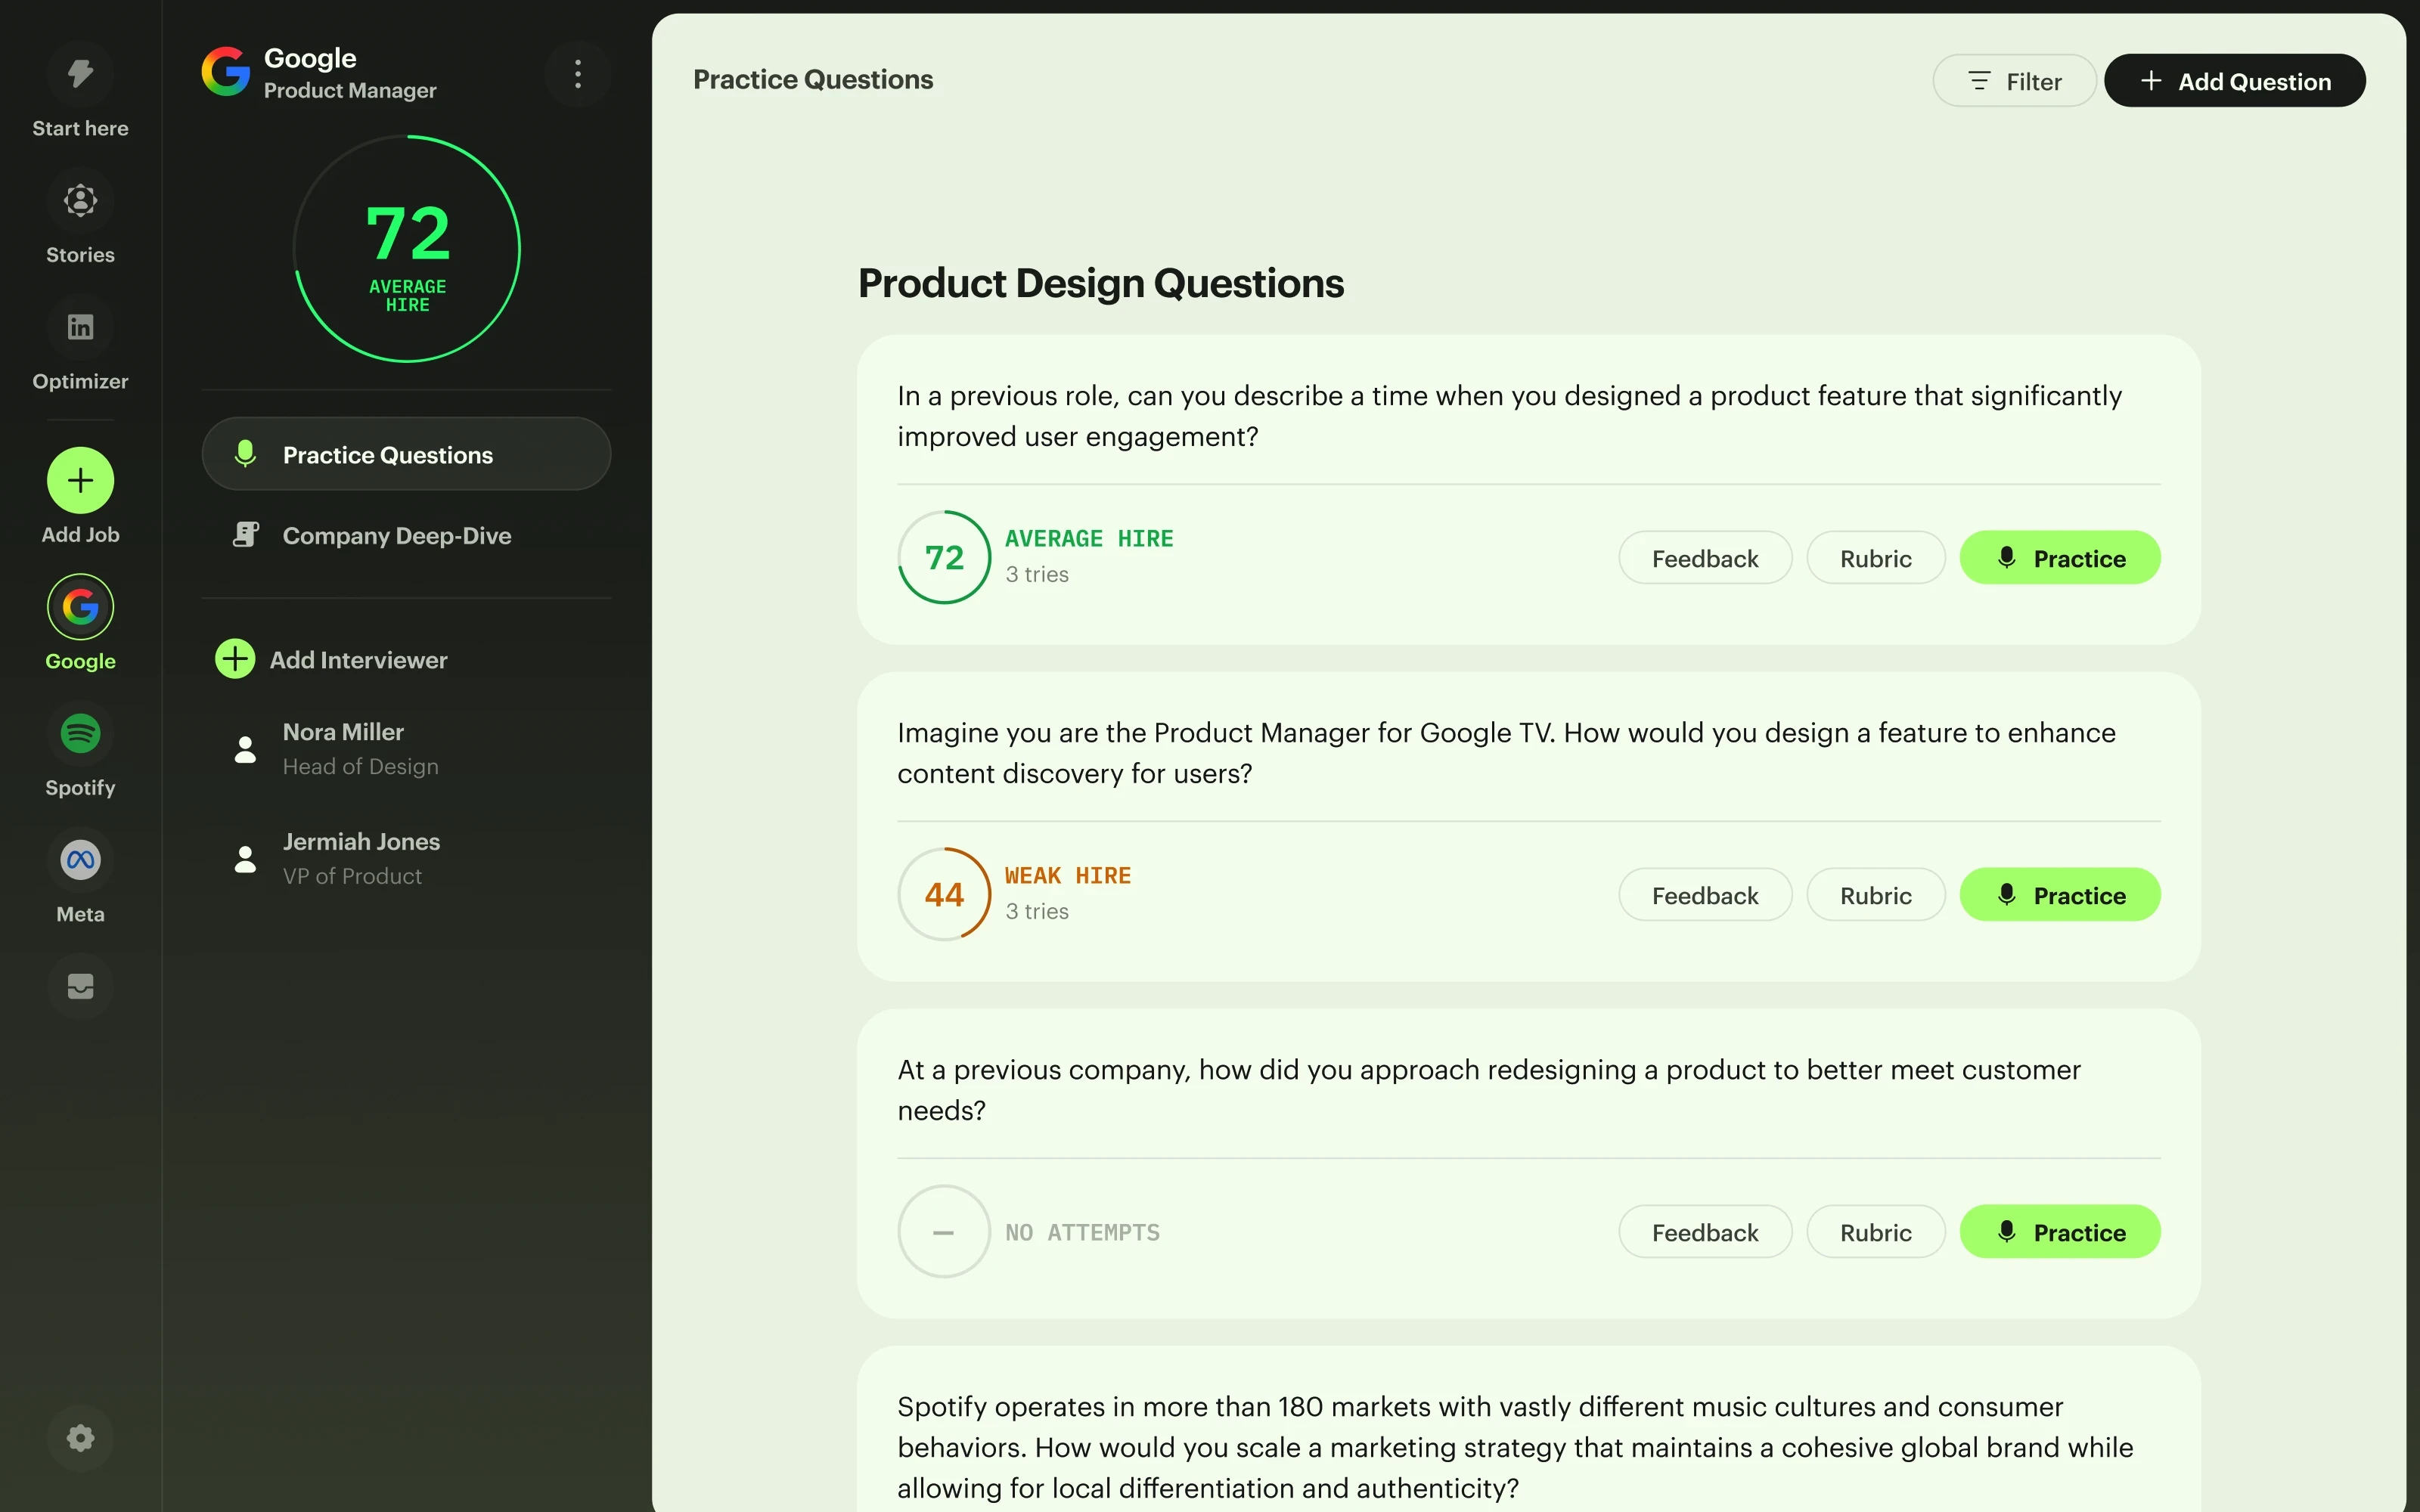Click the plus icon on Add Question

coord(2151,81)
